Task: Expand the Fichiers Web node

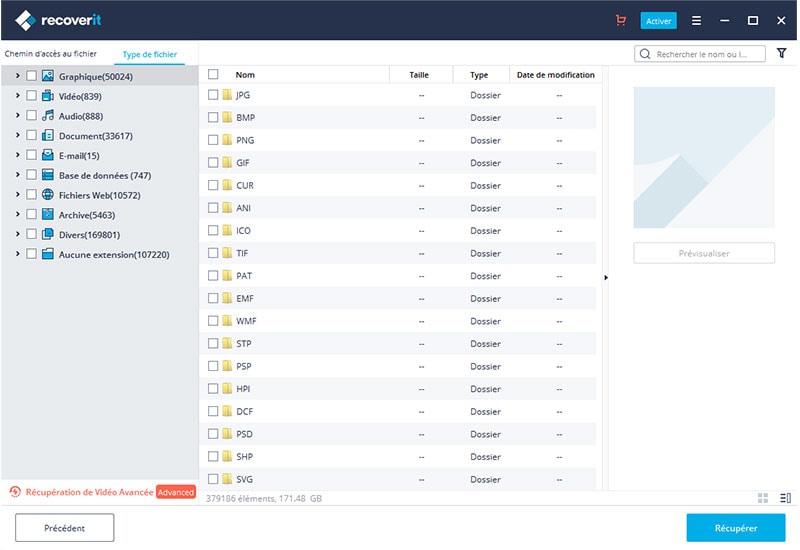Action: (17, 195)
